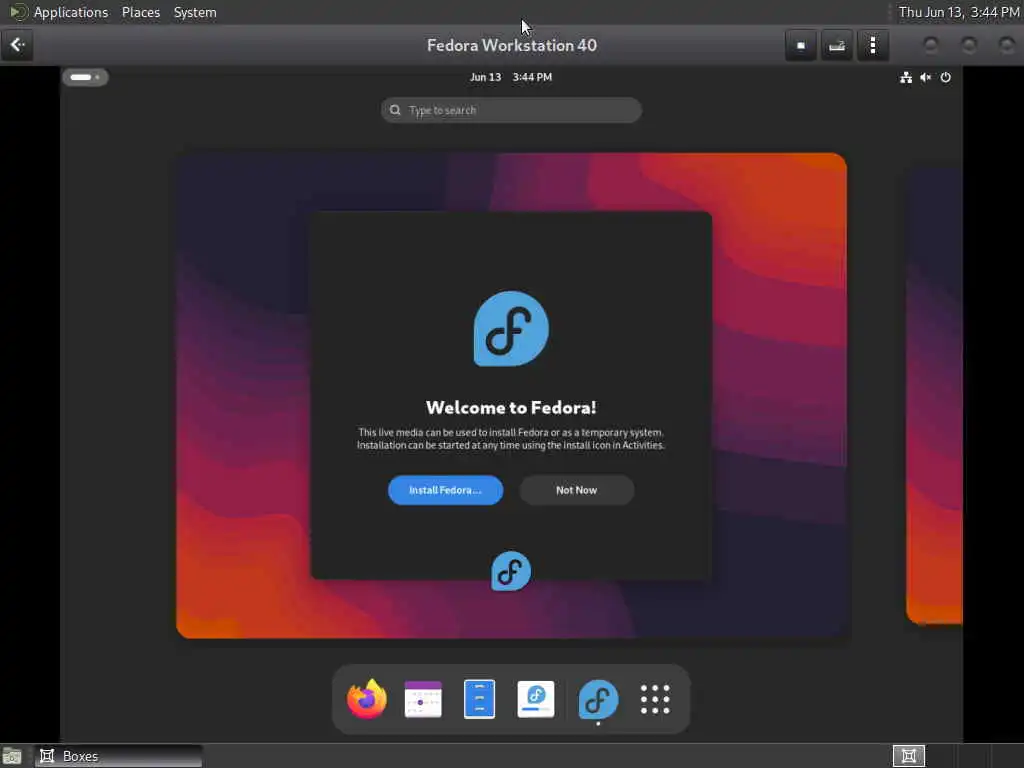1024x768 pixels.
Task: Open Files from the dock
Action: pos(479,699)
